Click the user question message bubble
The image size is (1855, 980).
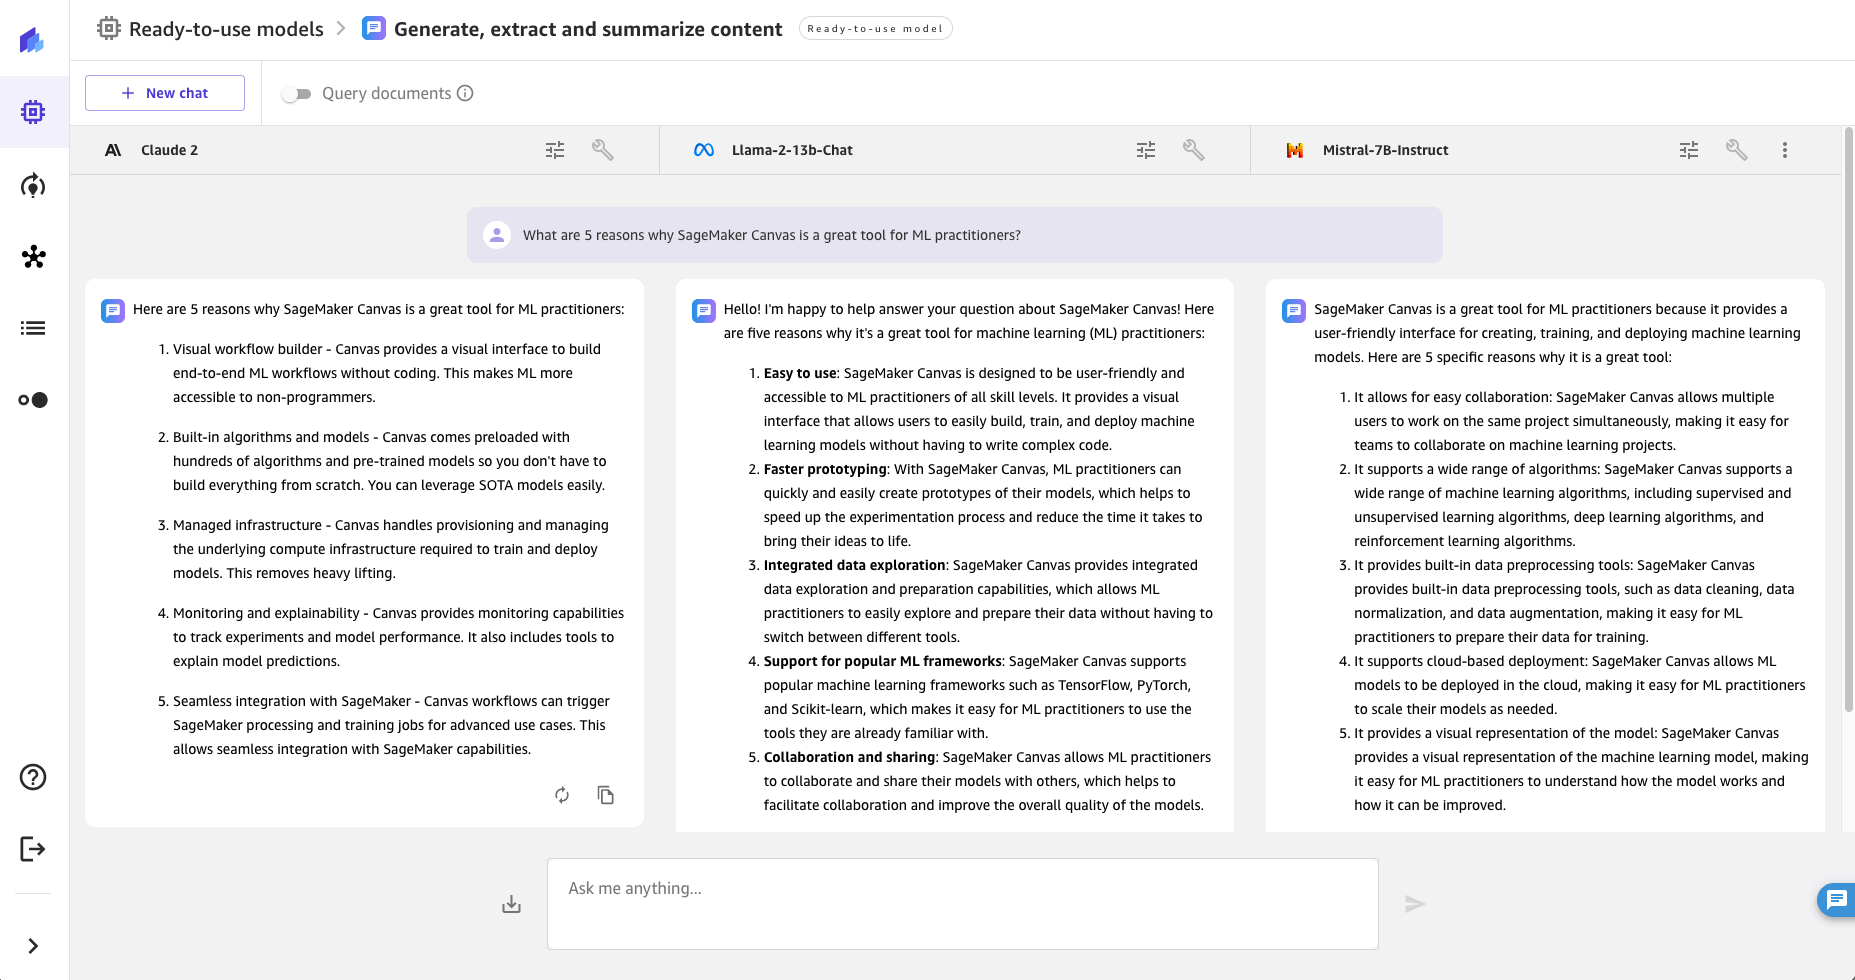[x=954, y=235]
